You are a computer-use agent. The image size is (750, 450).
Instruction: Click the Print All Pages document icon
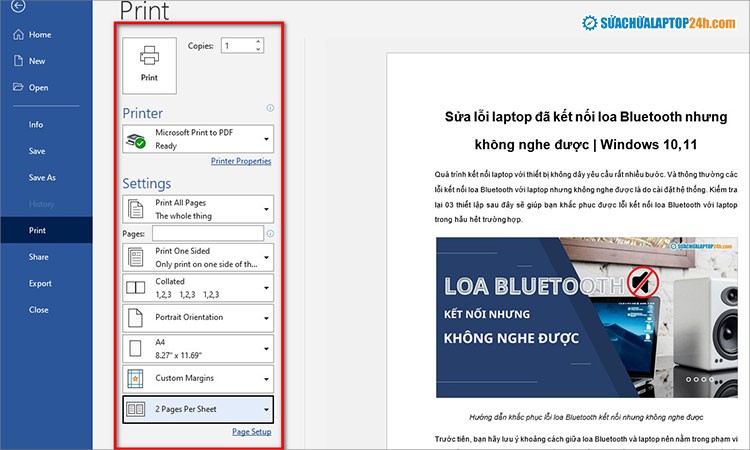point(136,209)
